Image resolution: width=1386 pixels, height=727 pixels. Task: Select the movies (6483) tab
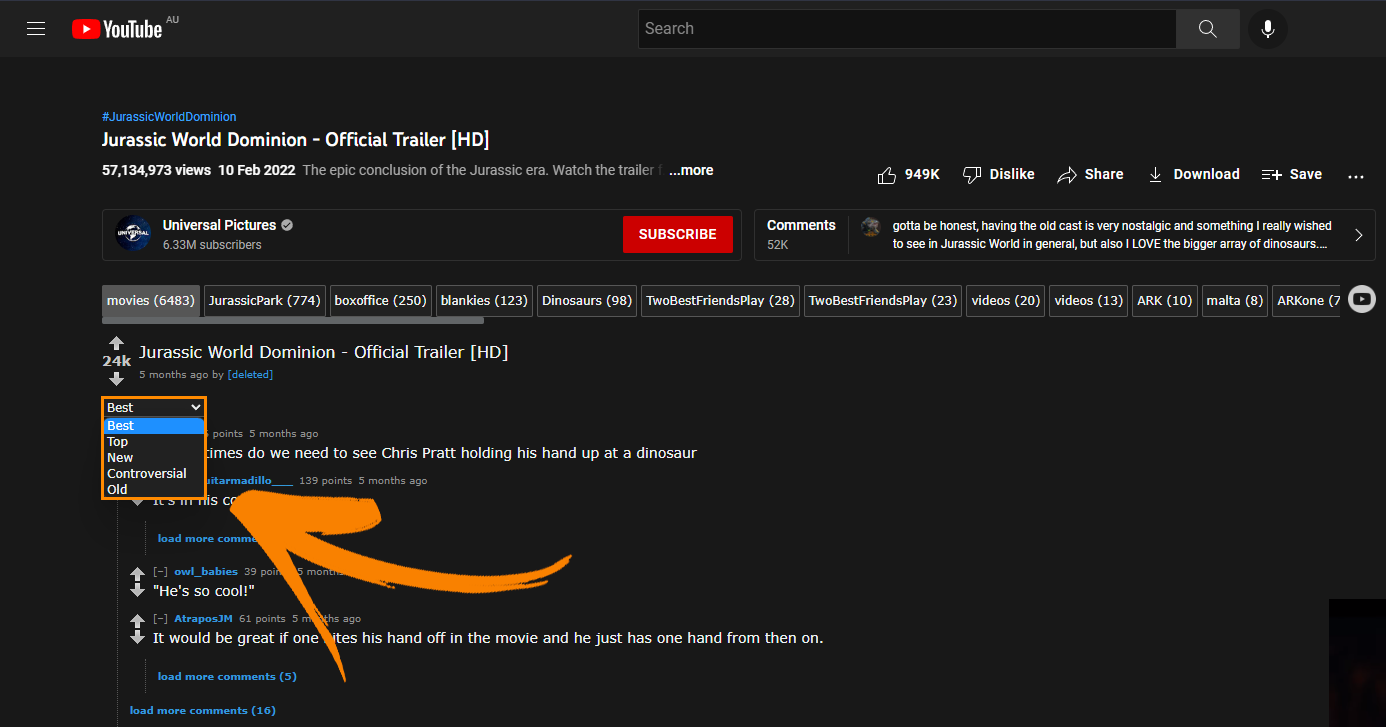151,301
